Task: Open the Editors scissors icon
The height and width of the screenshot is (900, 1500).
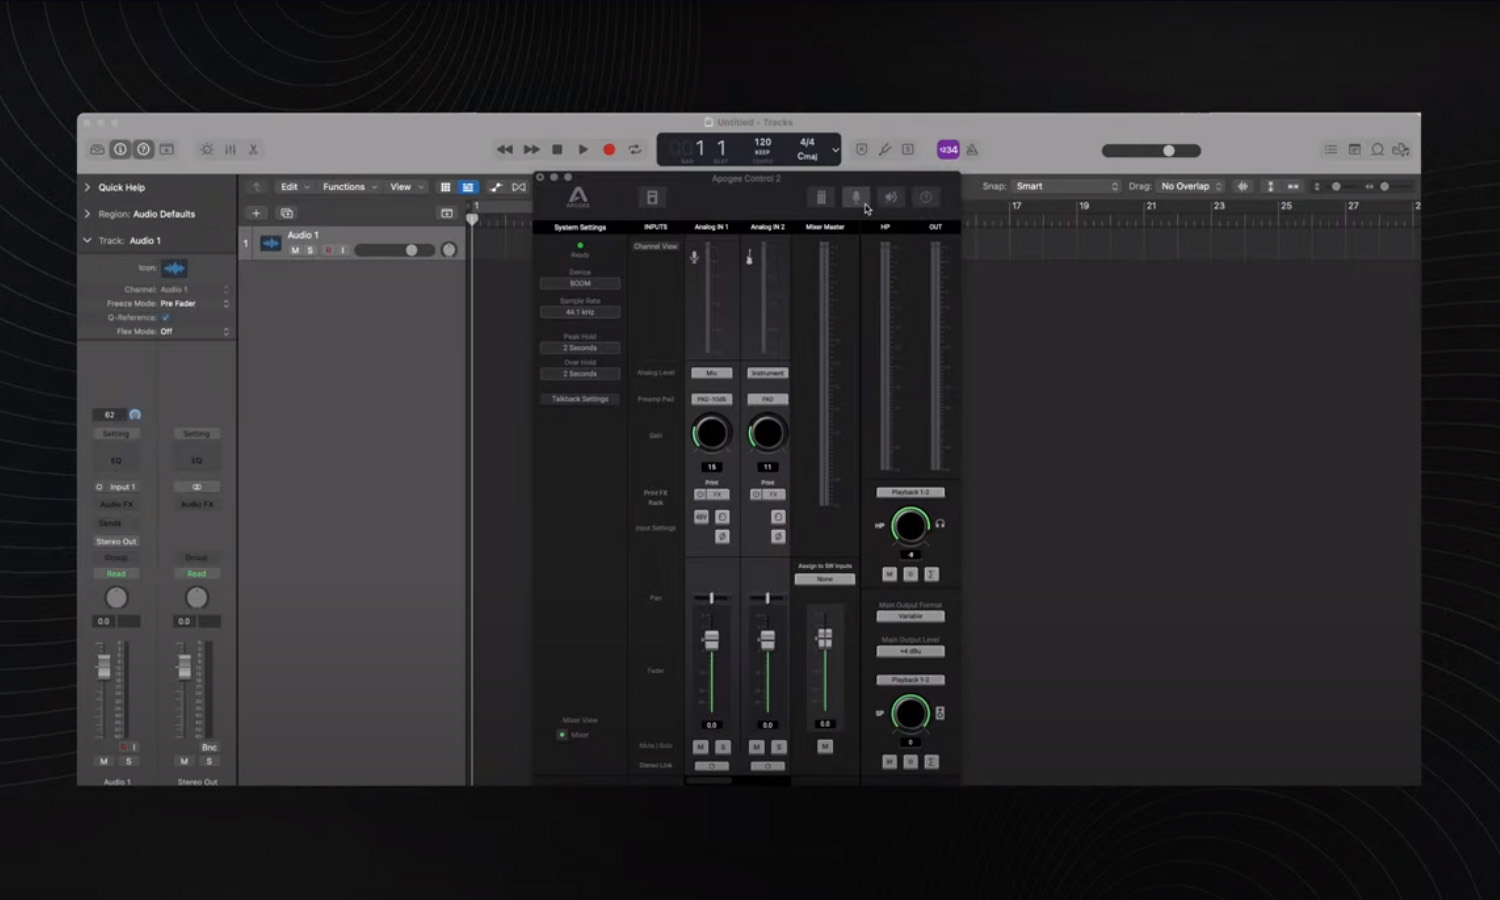Action: (253, 149)
